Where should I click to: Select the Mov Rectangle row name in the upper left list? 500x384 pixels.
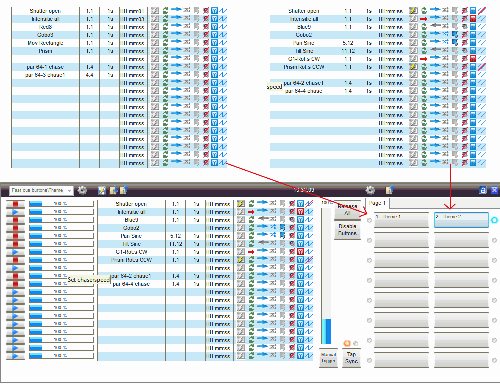click(45, 43)
